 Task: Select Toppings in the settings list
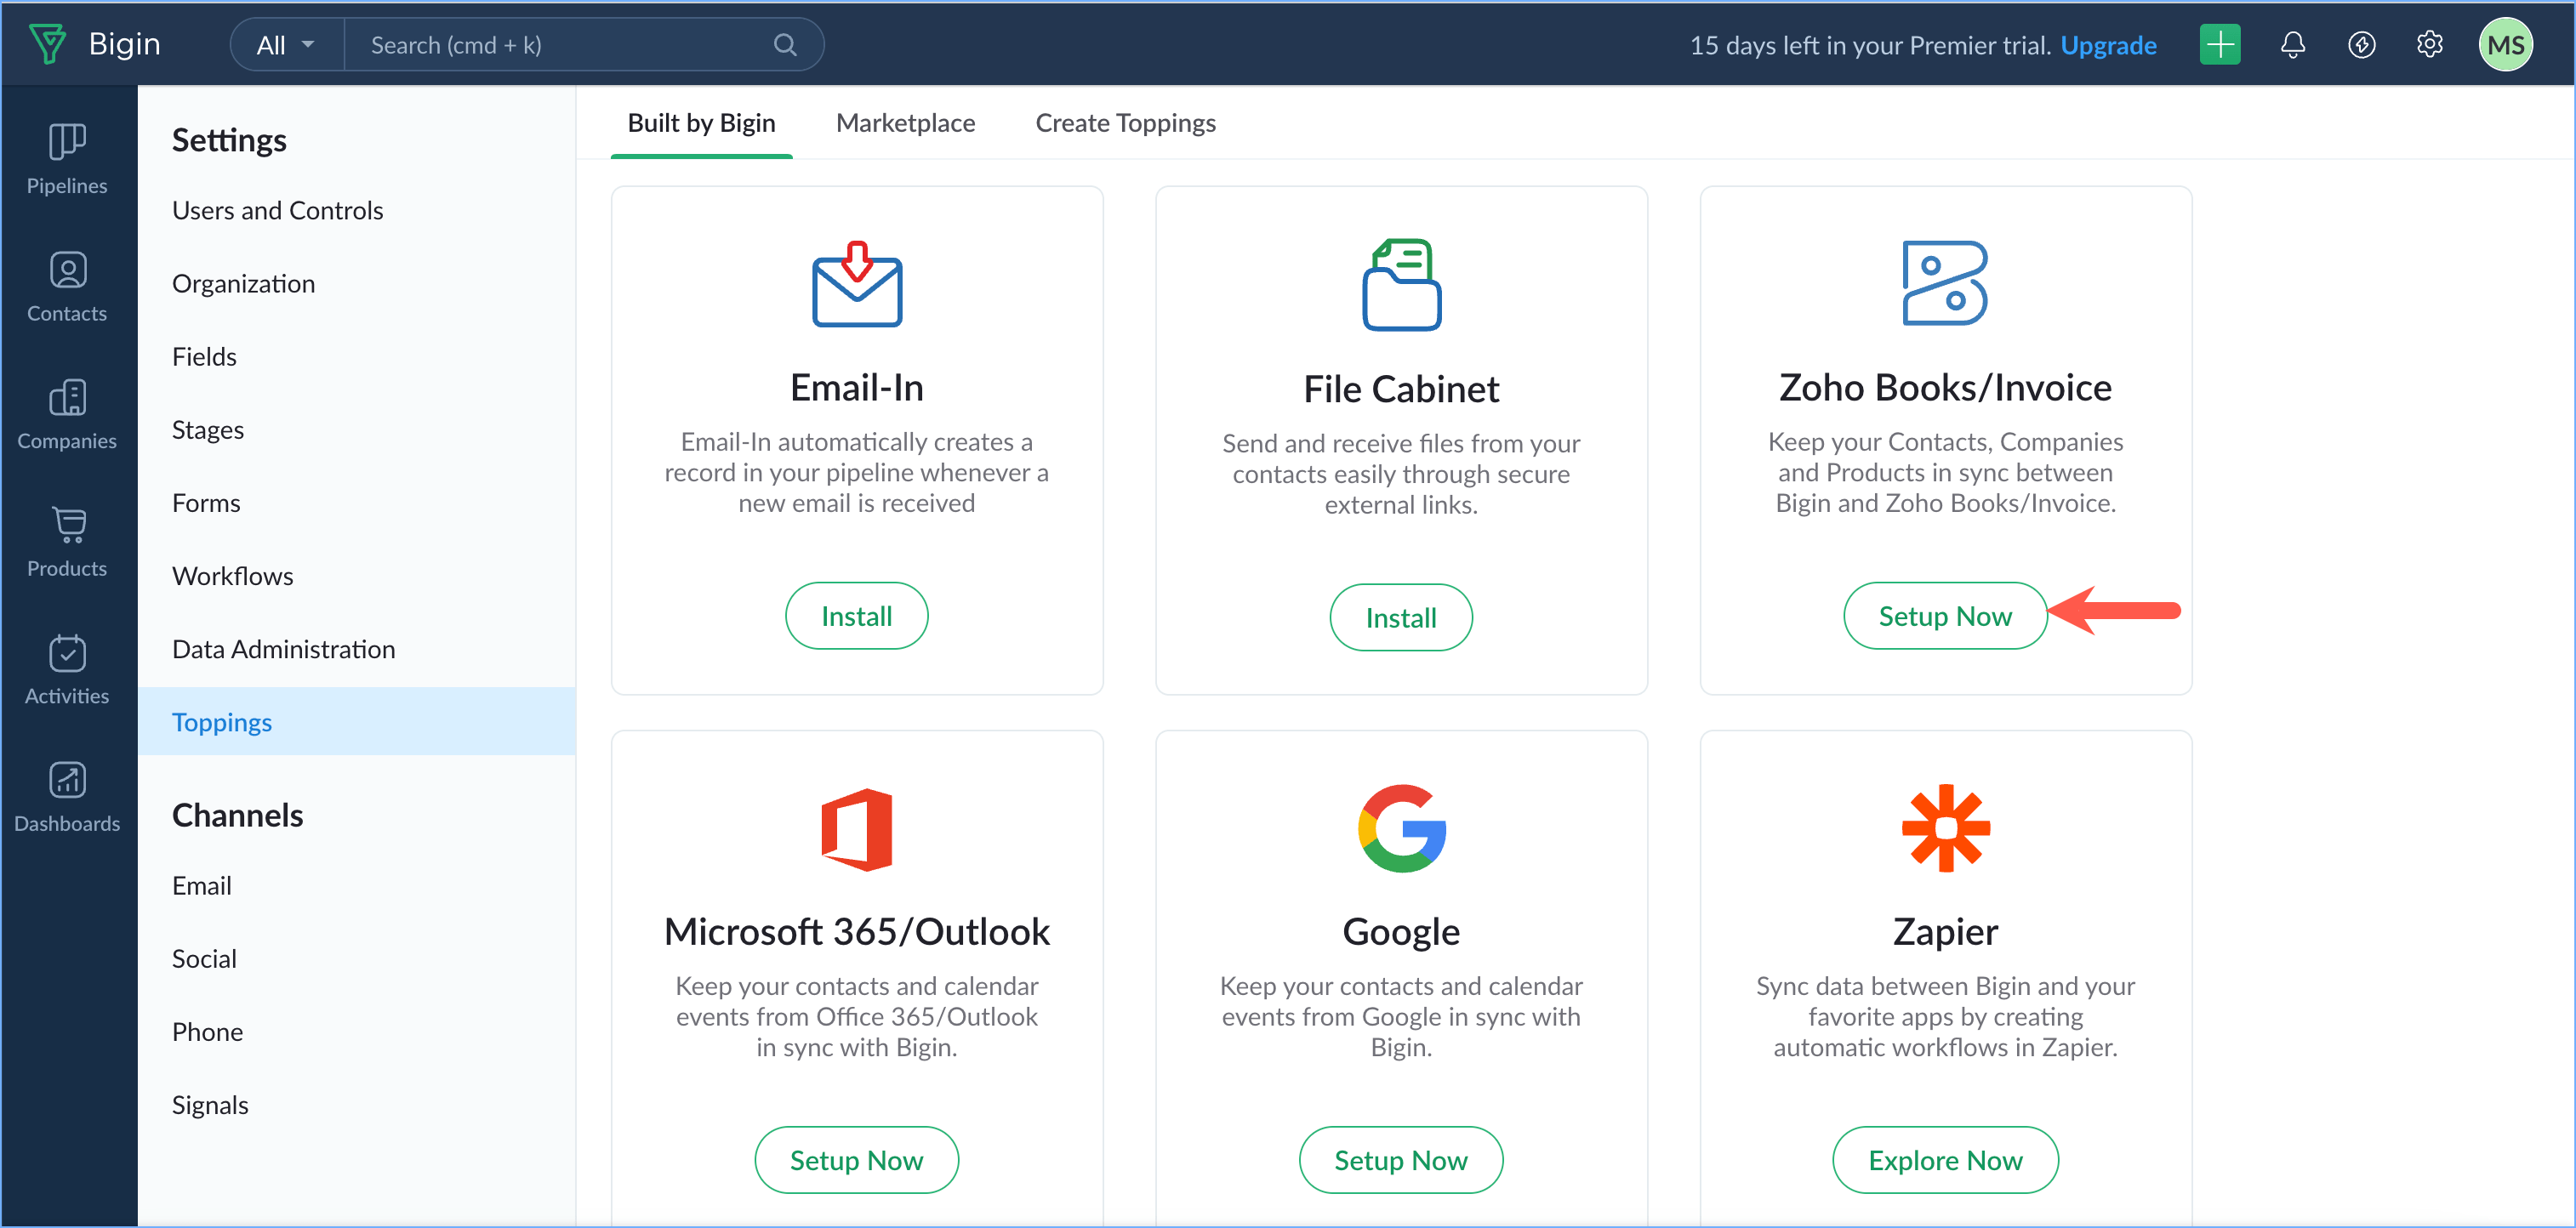pyautogui.click(x=356, y=721)
